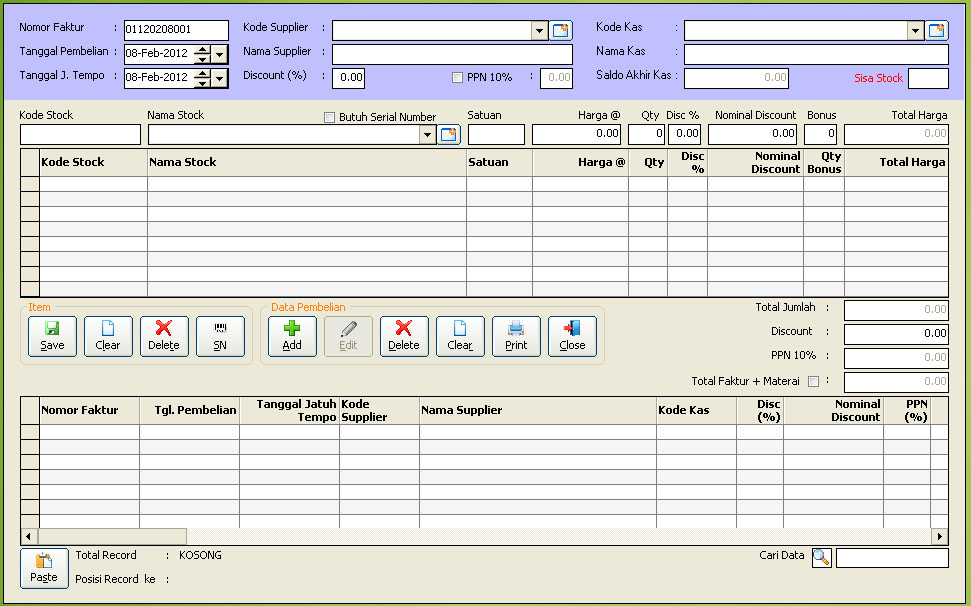Open lookup icon beside Kode Kas
This screenshot has width=971, height=606.
[x=937, y=30]
